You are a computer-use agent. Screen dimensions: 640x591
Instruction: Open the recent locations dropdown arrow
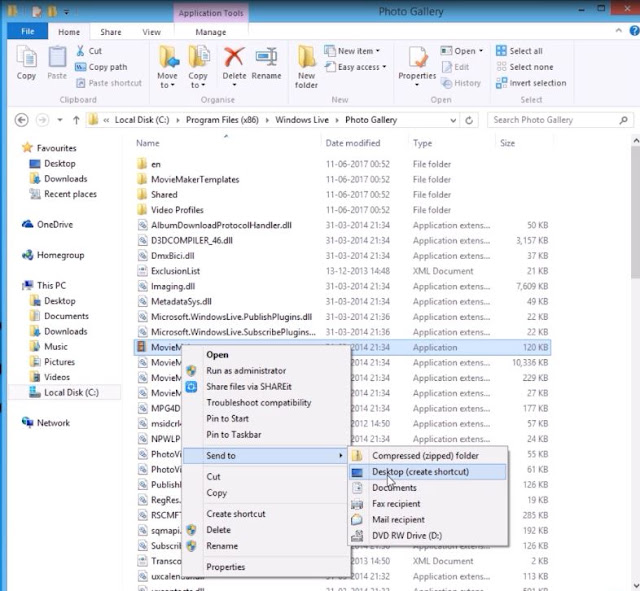click(x=60, y=120)
